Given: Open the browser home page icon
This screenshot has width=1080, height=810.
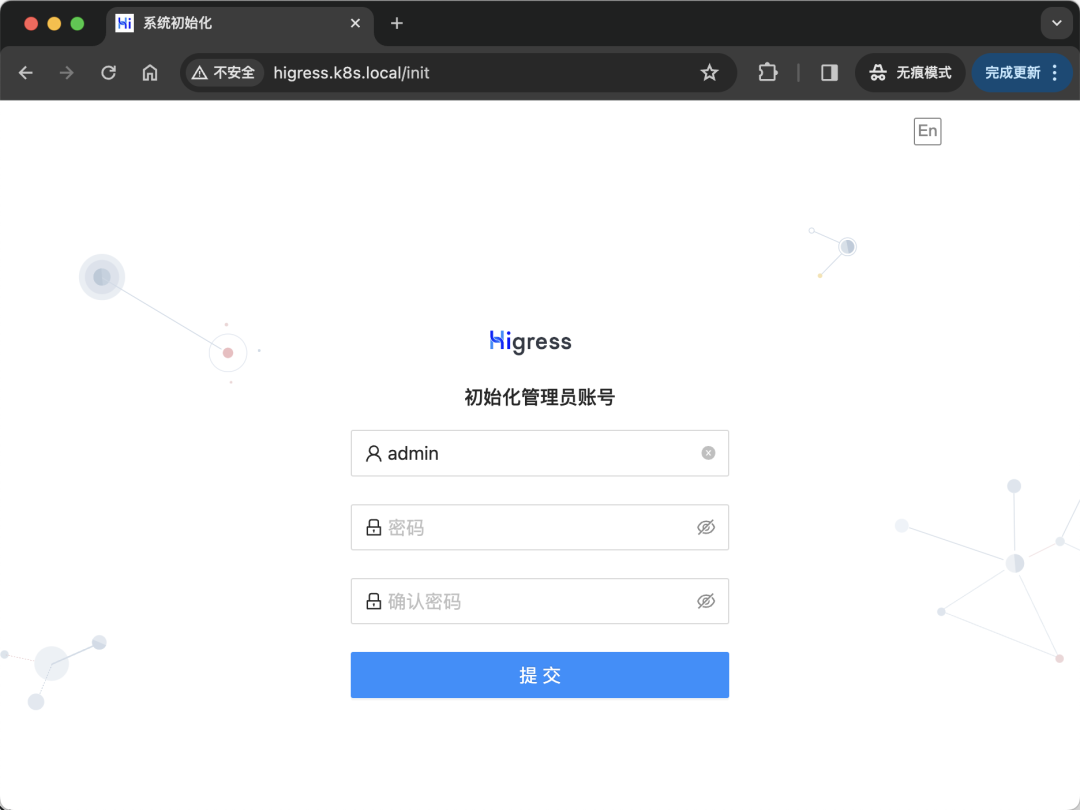Looking at the screenshot, I should (x=149, y=73).
